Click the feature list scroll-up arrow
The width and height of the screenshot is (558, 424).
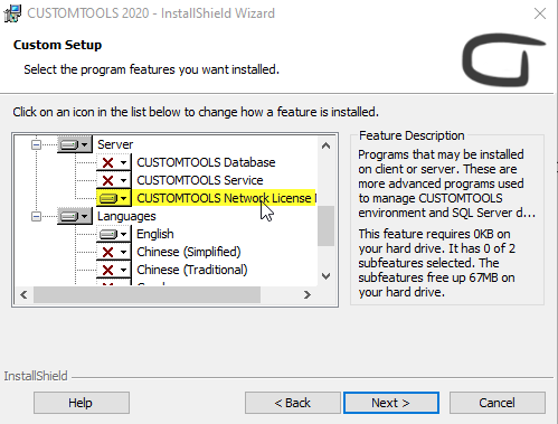(326, 146)
